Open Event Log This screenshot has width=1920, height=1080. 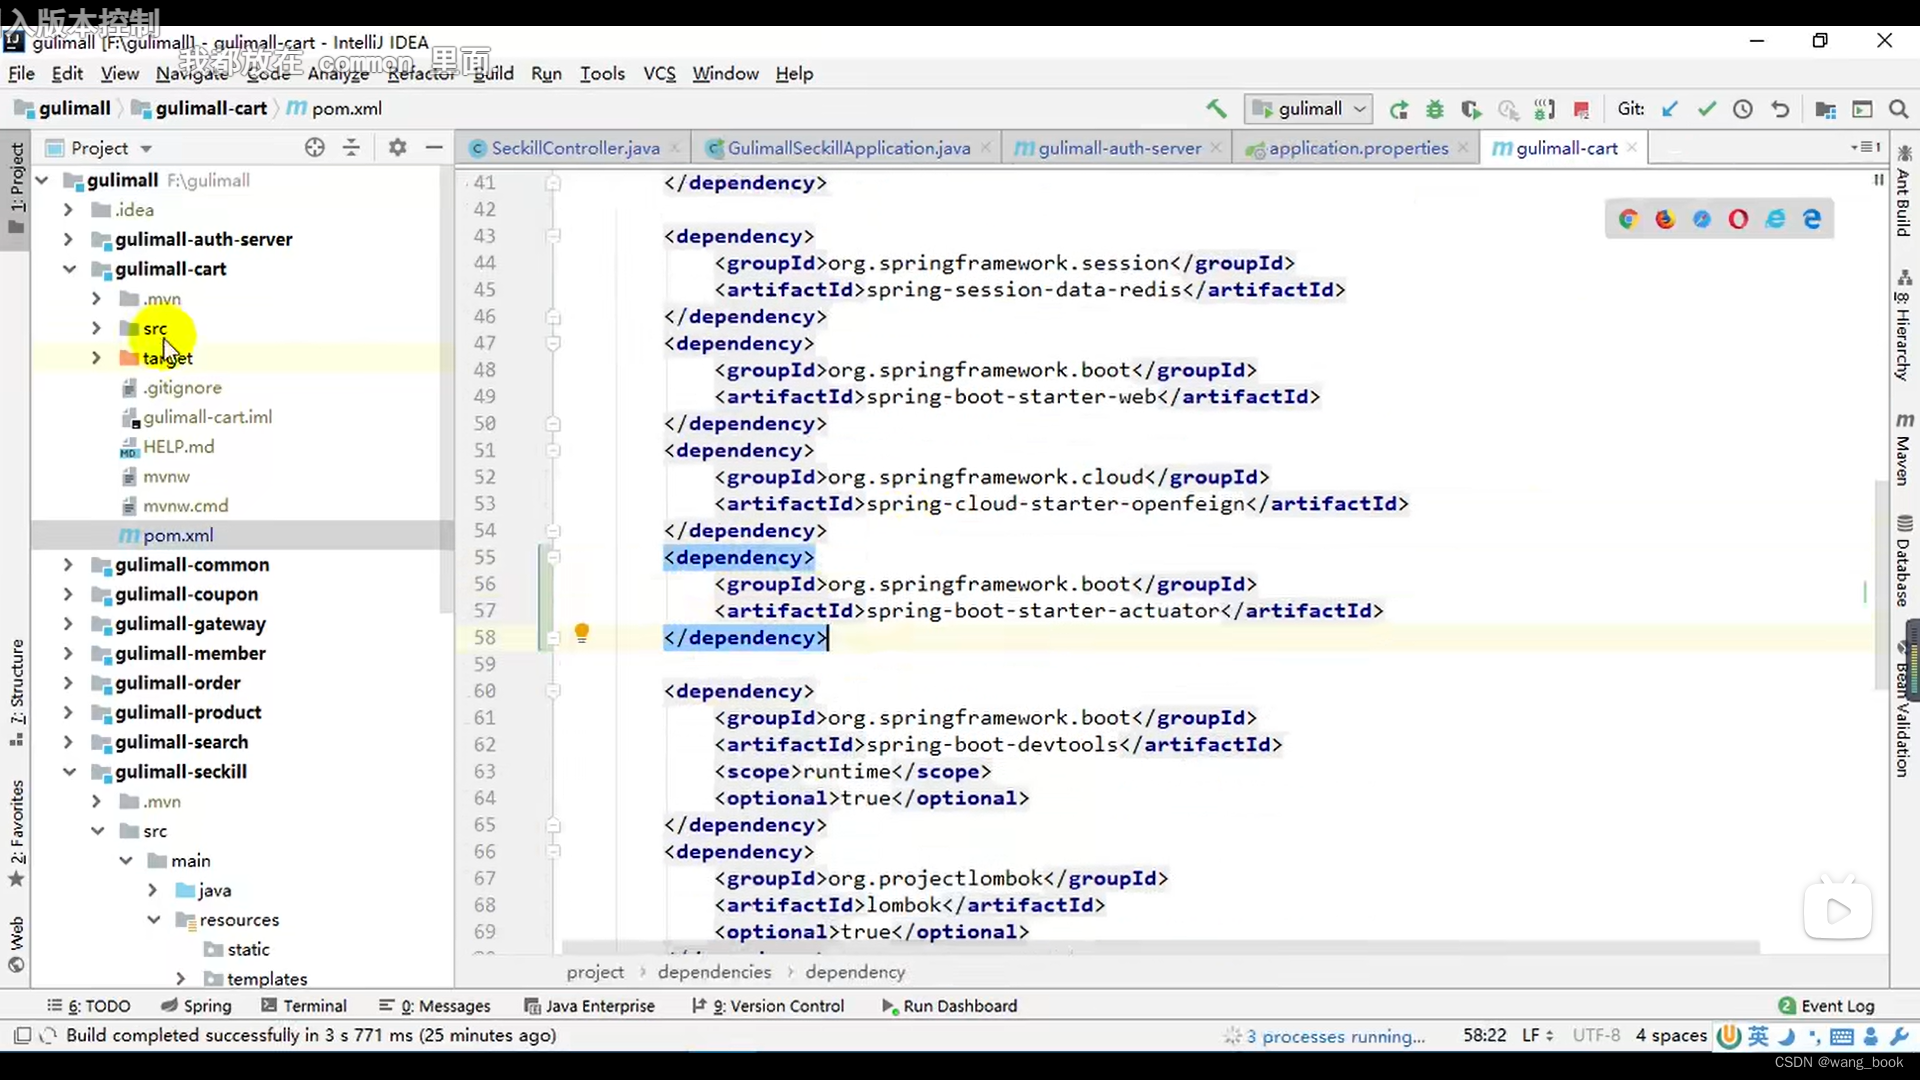[1826, 1006]
